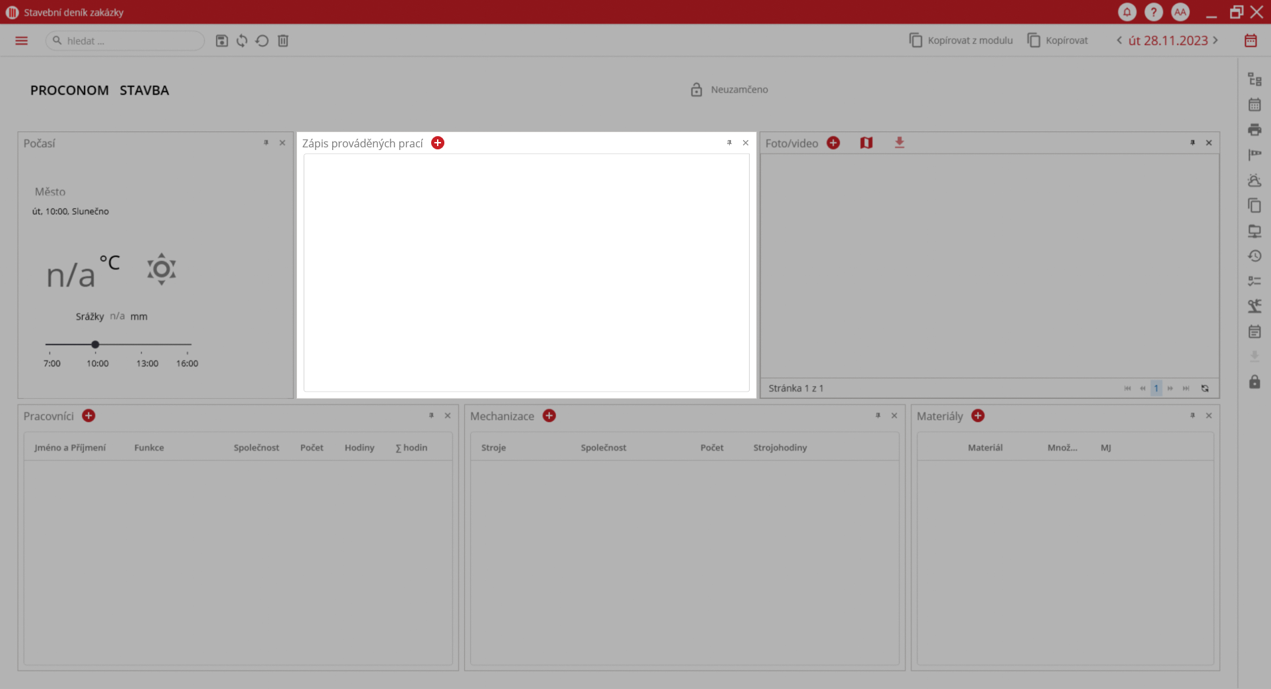
Task: Open the red calendar date picker
Action: coord(1250,41)
